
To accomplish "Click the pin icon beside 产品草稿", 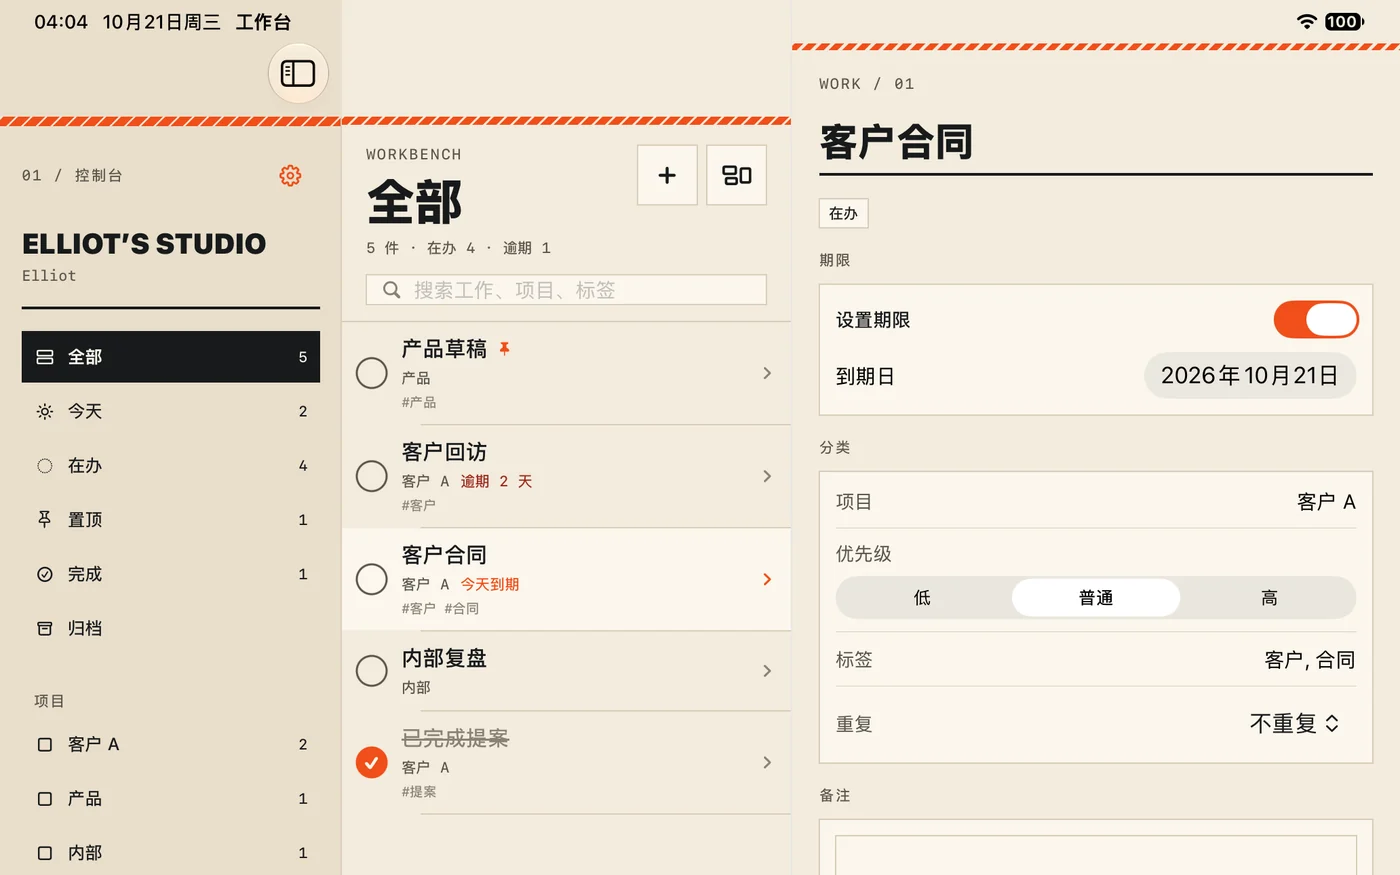I will tap(505, 349).
